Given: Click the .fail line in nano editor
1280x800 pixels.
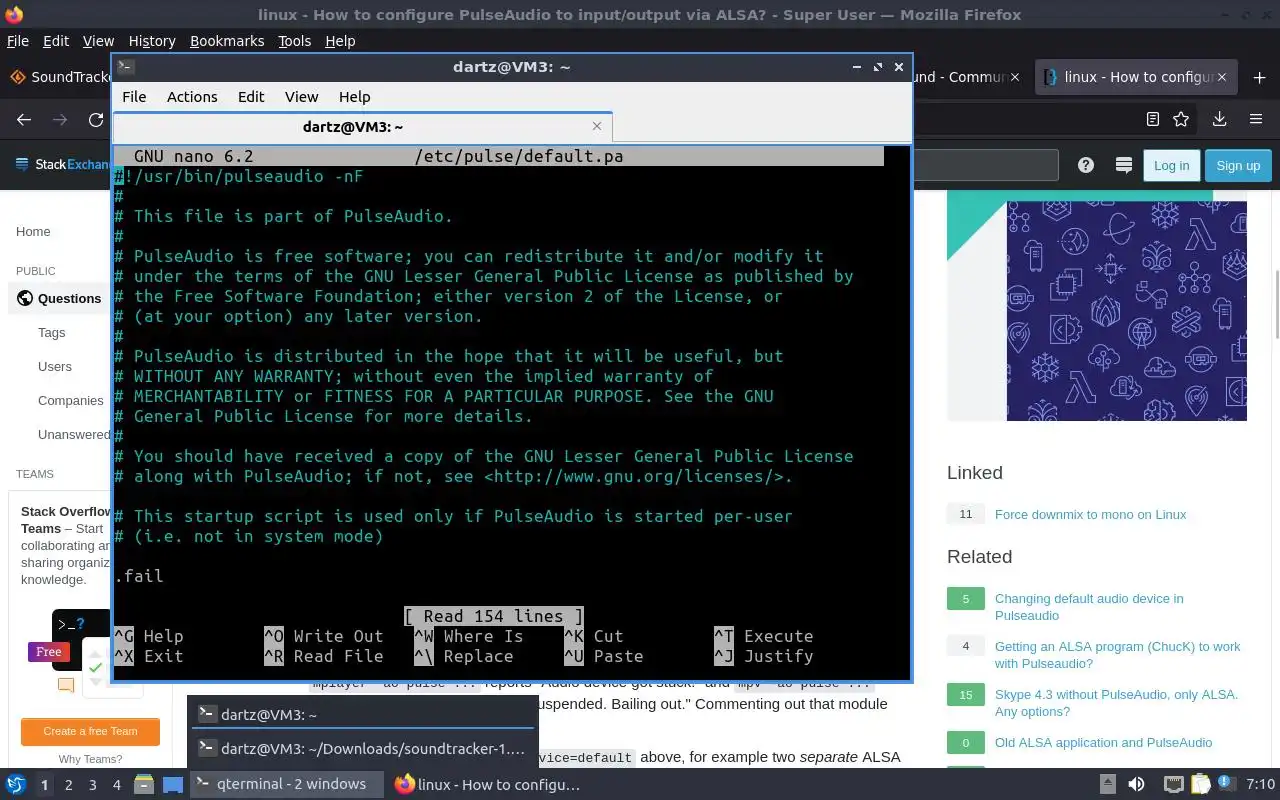Looking at the screenshot, I should (x=139, y=576).
